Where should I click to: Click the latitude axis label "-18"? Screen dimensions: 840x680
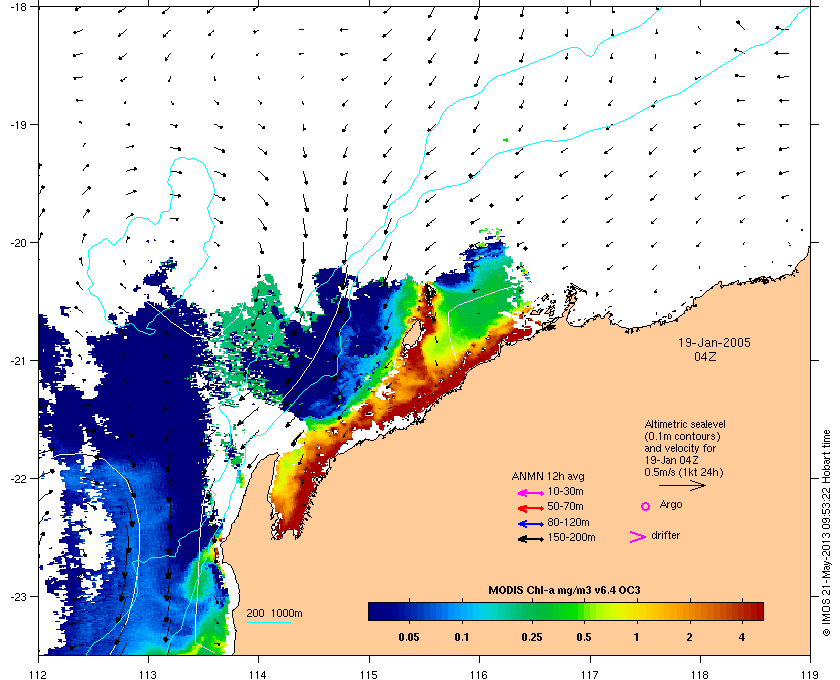tap(18, 7)
